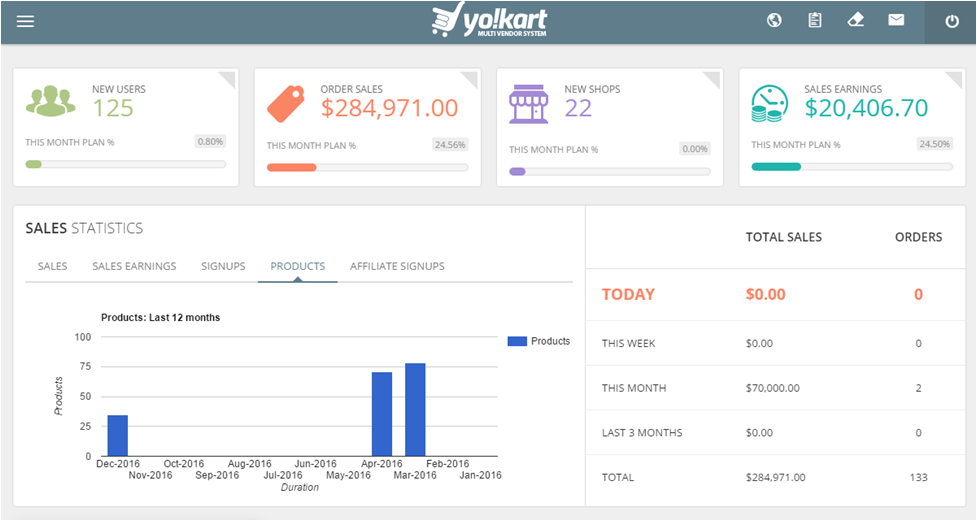The image size is (977, 521).
Task: Click the New Shops count 22
Action: [x=578, y=108]
